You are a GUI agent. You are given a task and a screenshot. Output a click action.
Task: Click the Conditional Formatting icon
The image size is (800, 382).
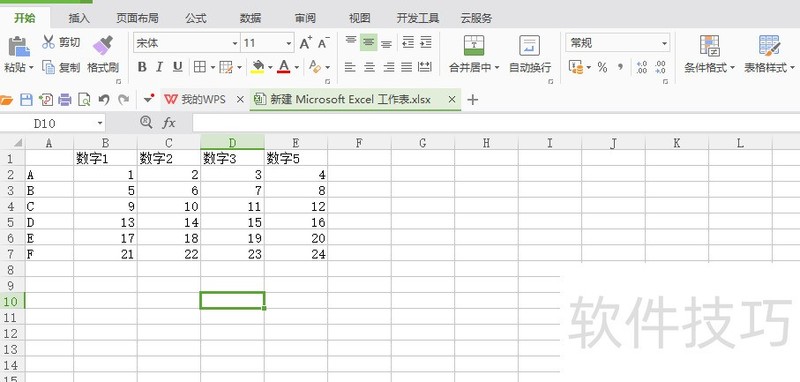[x=709, y=45]
